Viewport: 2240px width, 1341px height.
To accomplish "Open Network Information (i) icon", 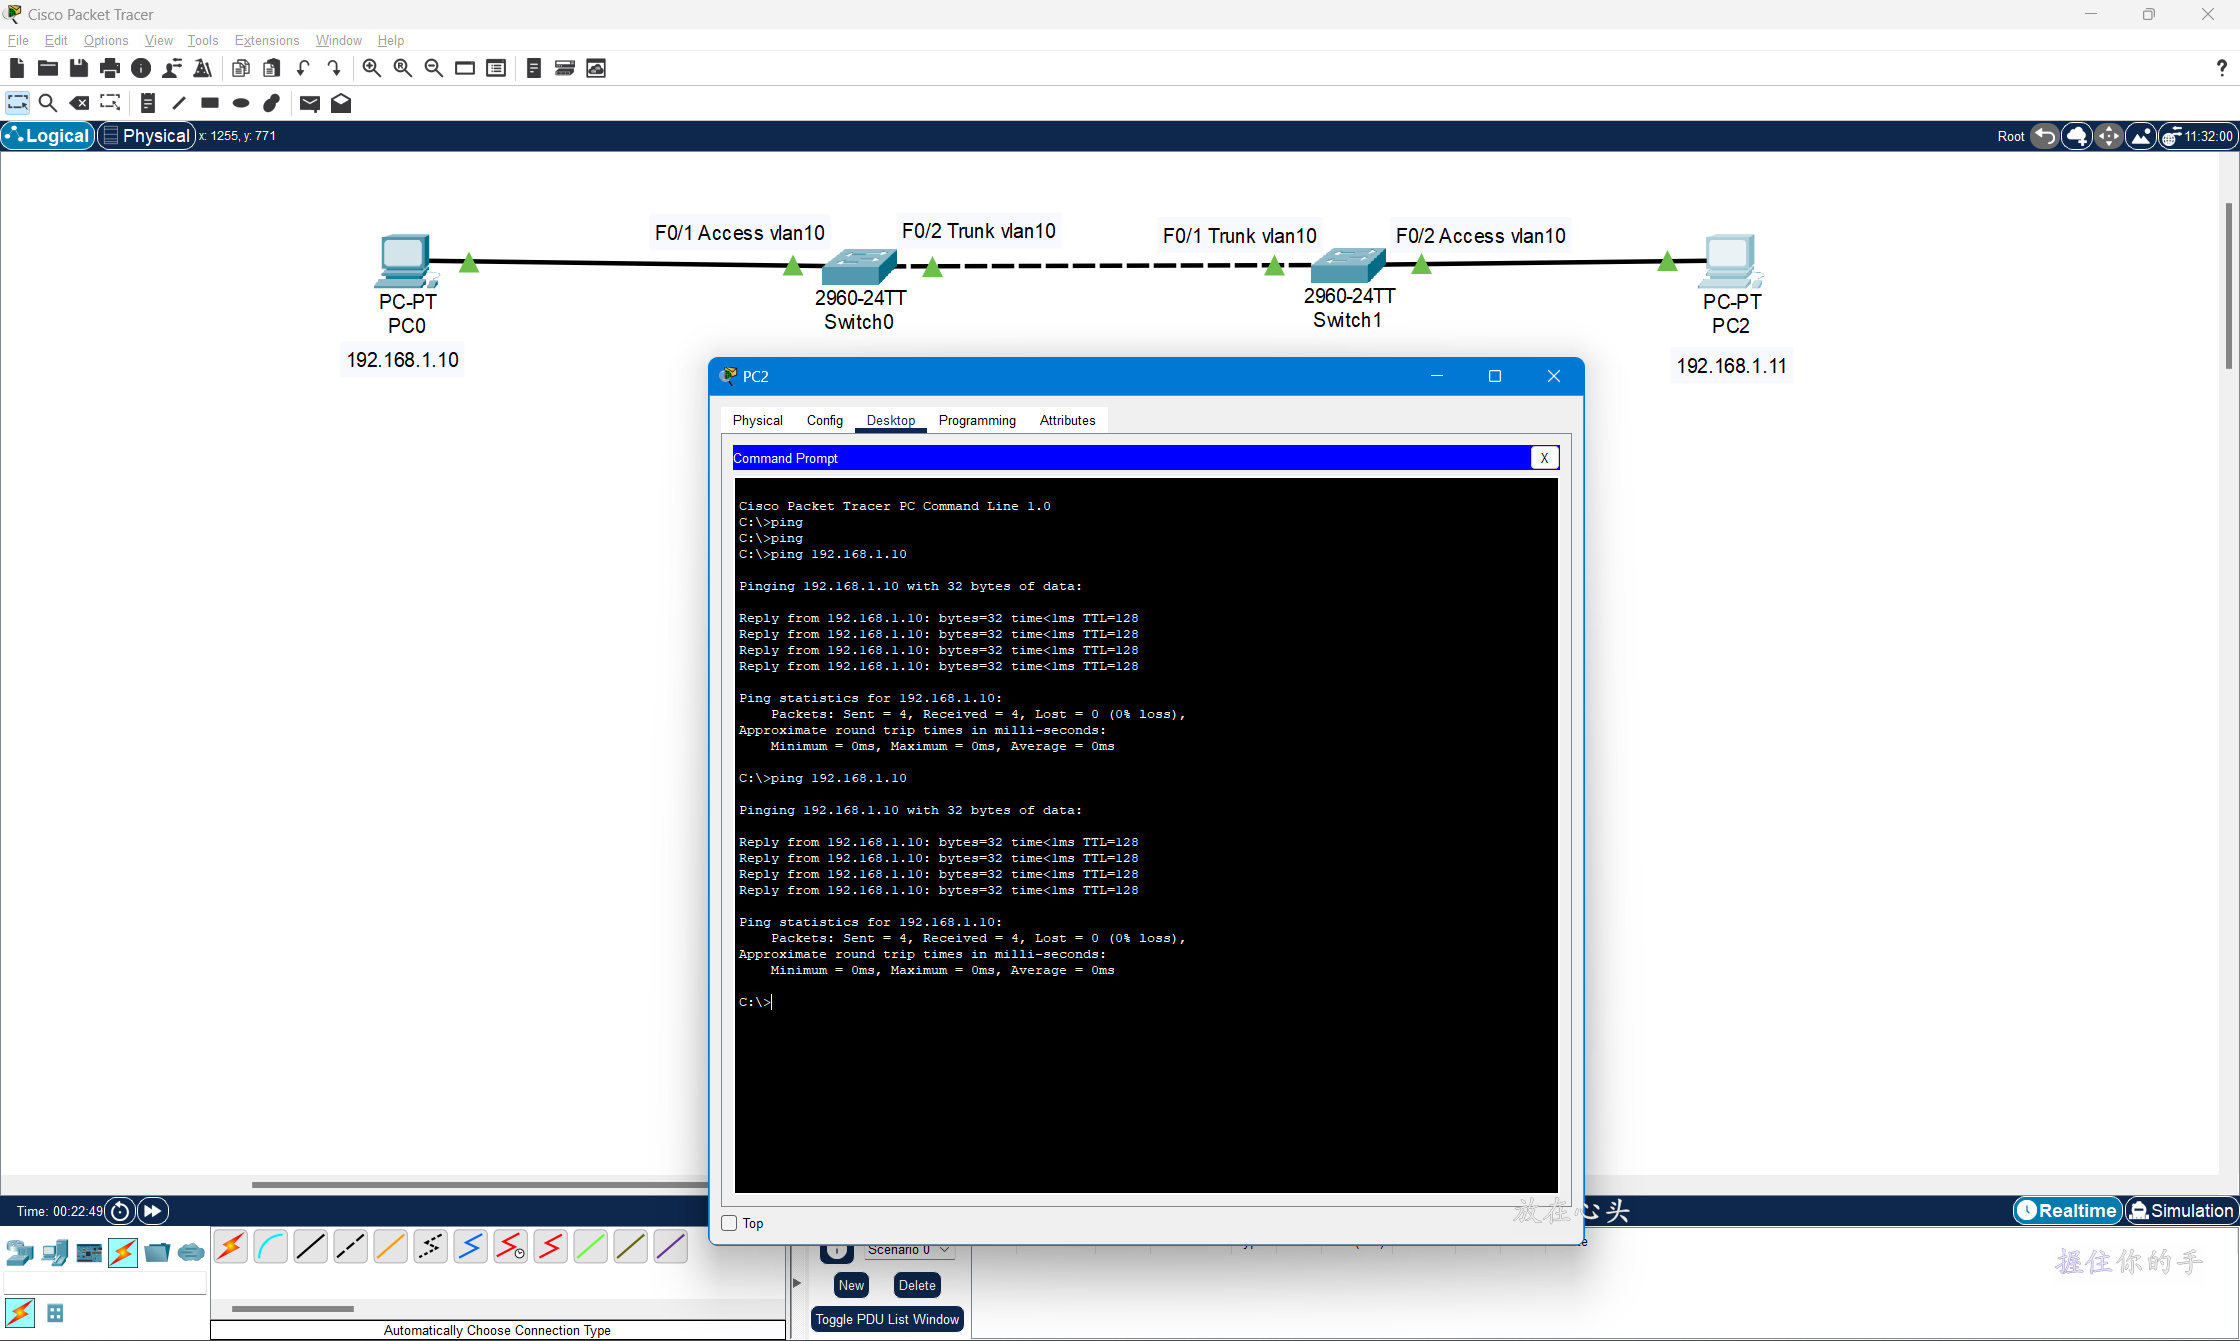I will pyautogui.click(x=141, y=68).
